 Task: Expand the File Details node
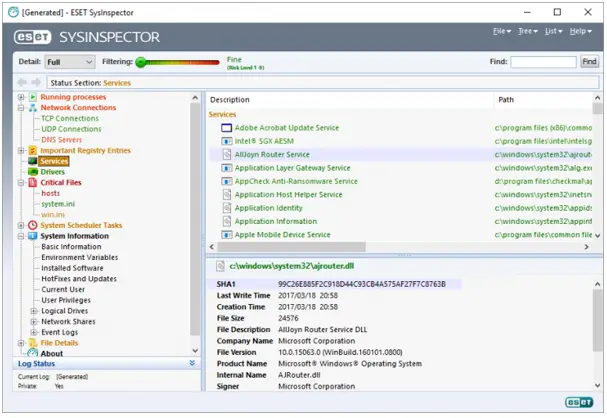(x=21, y=343)
